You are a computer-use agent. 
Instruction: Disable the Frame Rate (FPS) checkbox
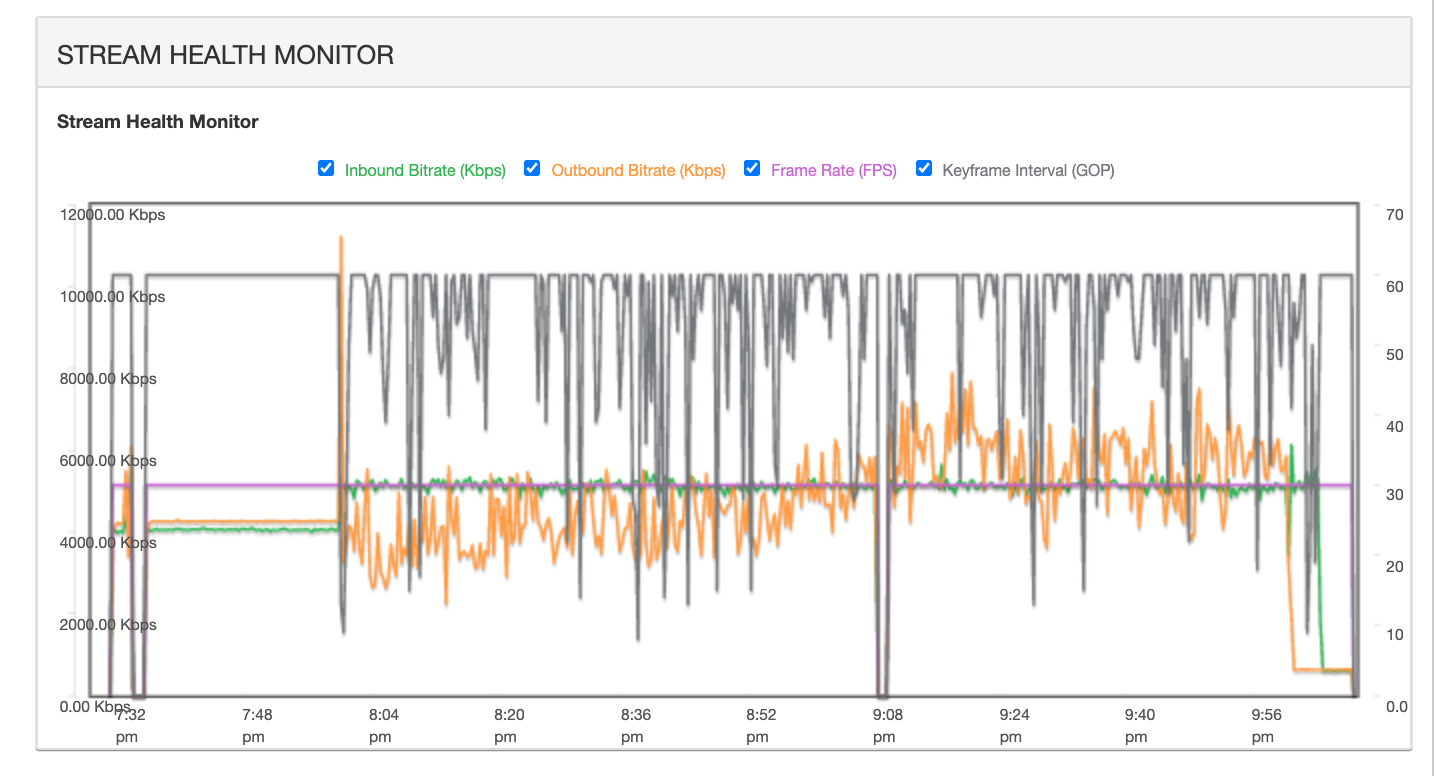click(x=752, y=168)
